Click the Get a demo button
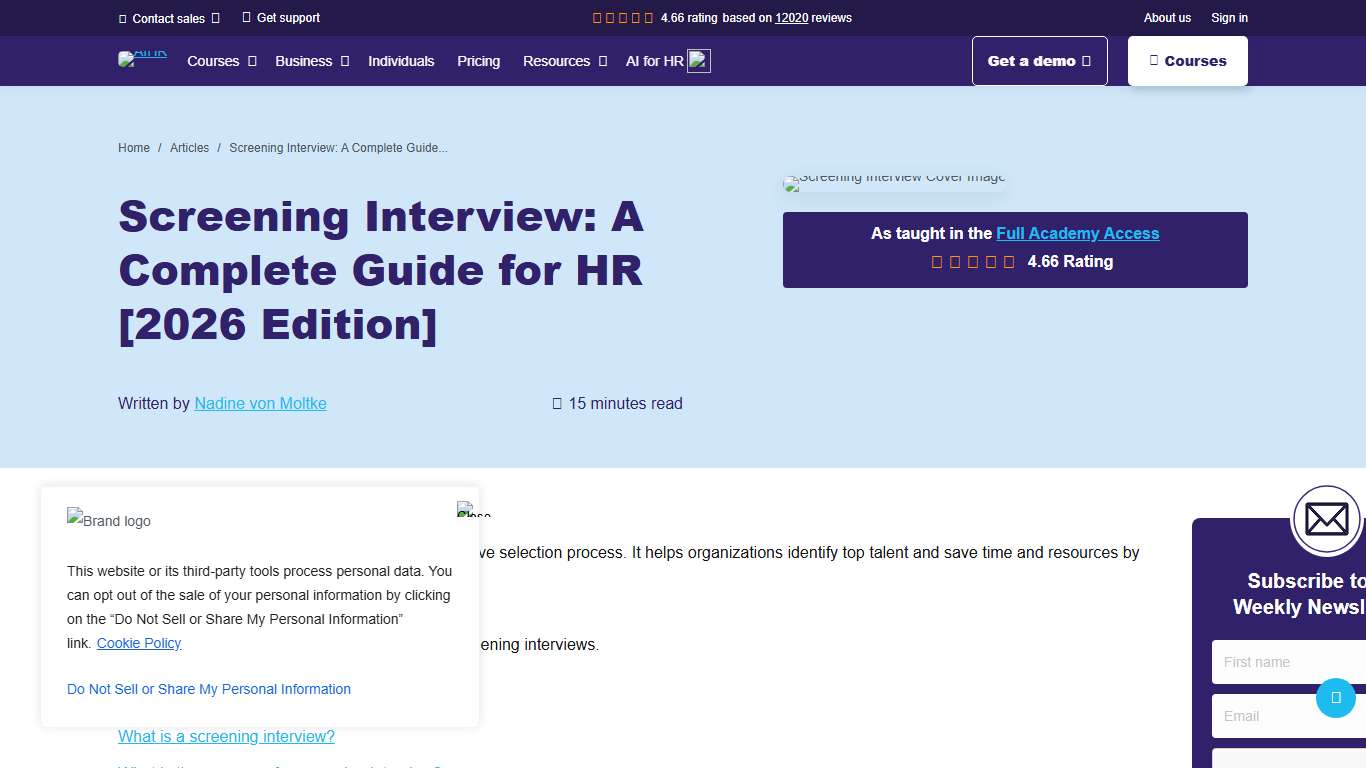The width and height of the screenshot is (1366, 768). coord(1039,60)
